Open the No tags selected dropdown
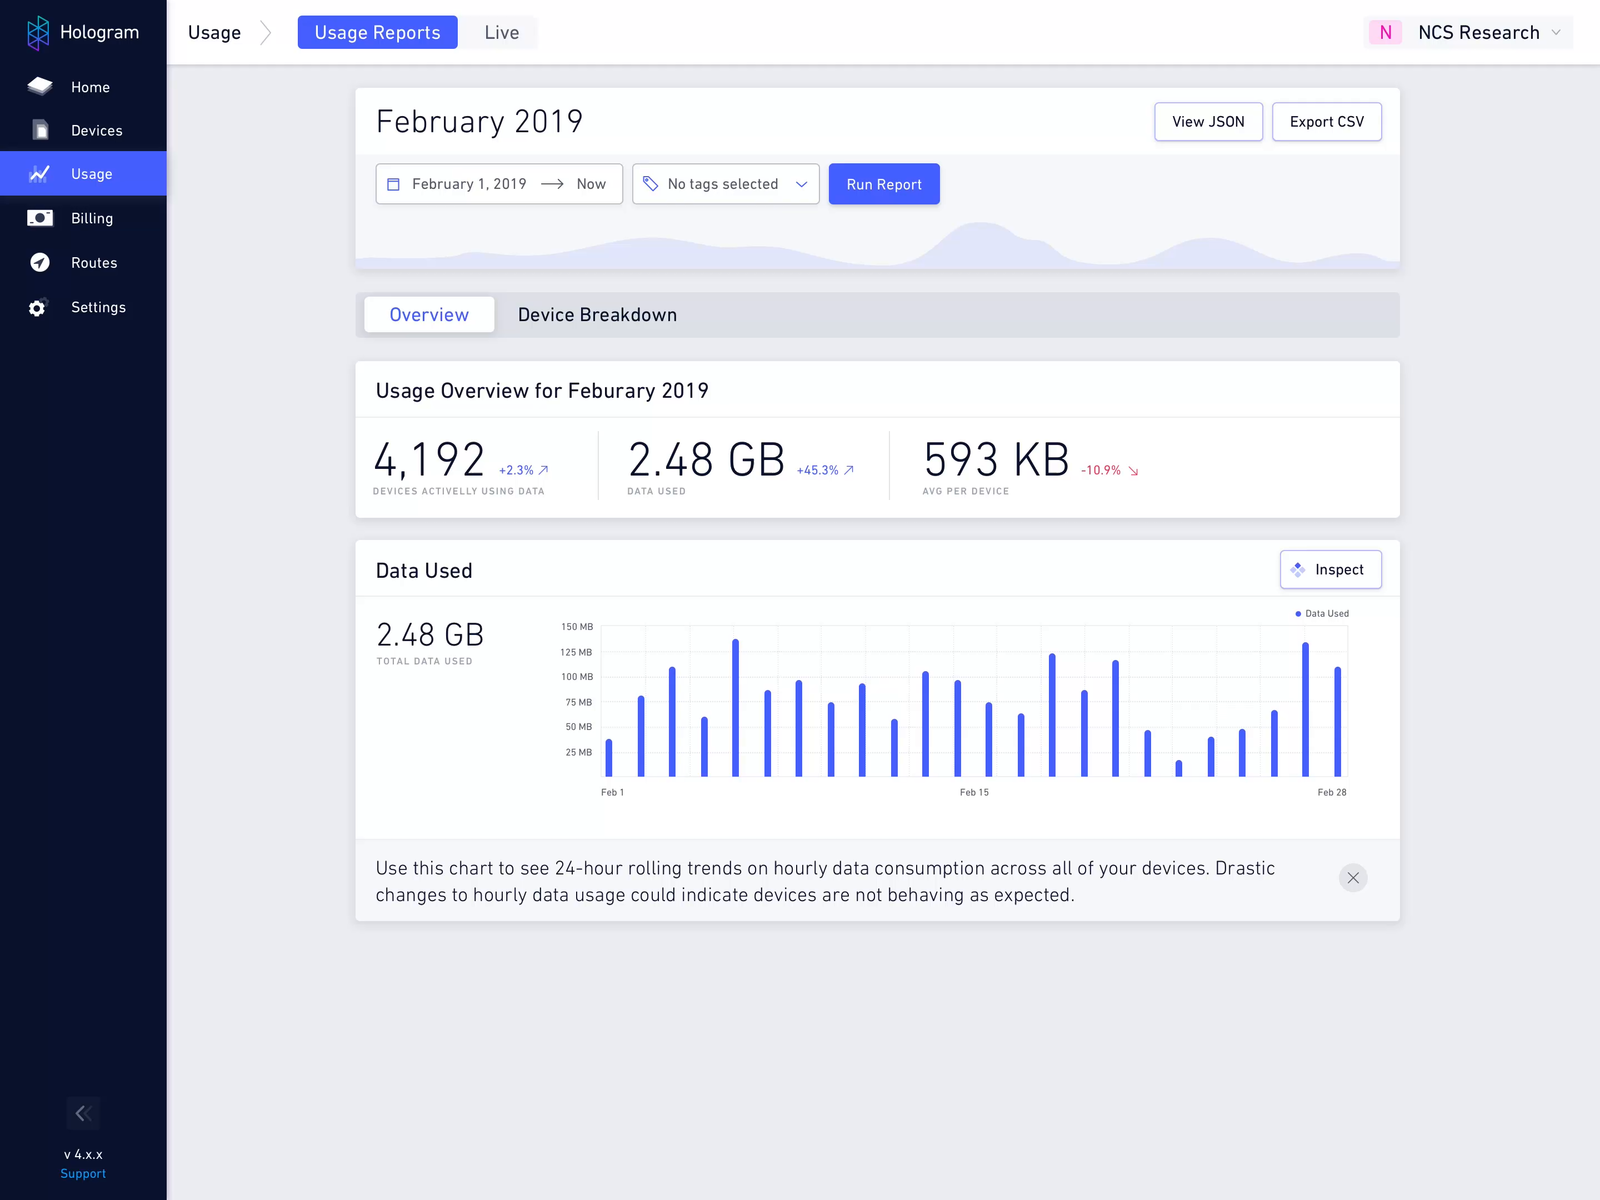The height and width of the screenshot is (1200, 1600). (x=725, y=184)
